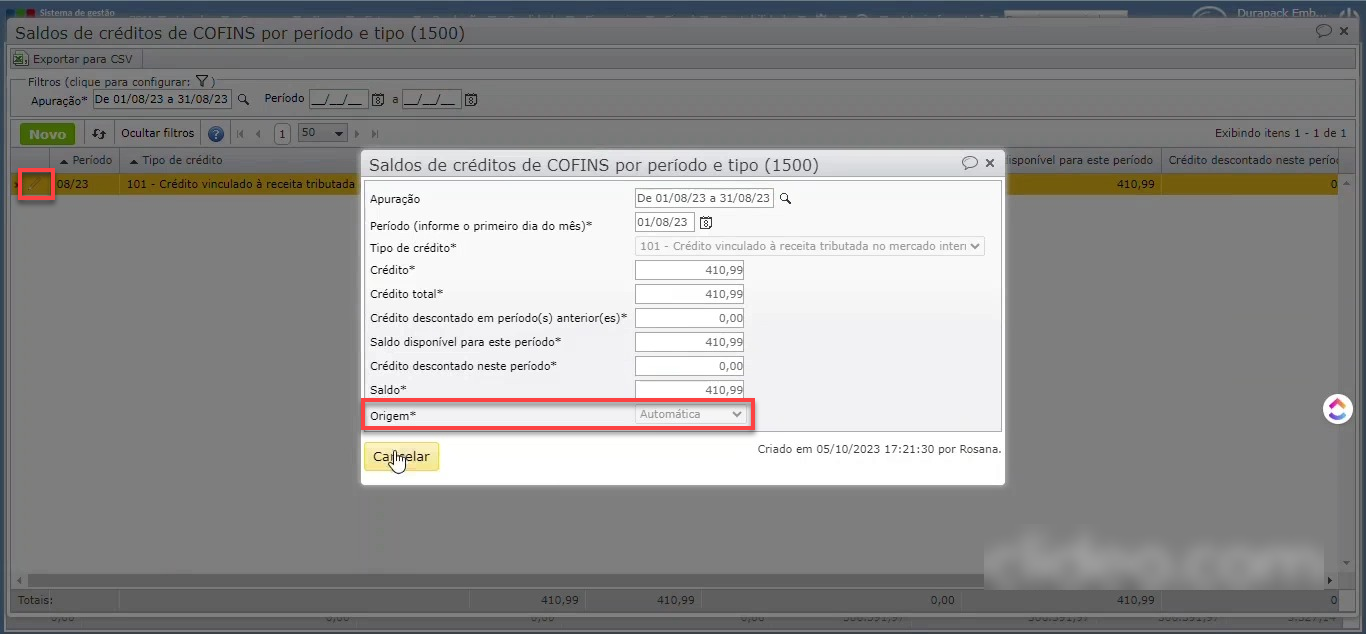Click the horizontal scrollbar right arrow
The width and height of the screenshot is (1366, 634).
[x=1330, y=580]
